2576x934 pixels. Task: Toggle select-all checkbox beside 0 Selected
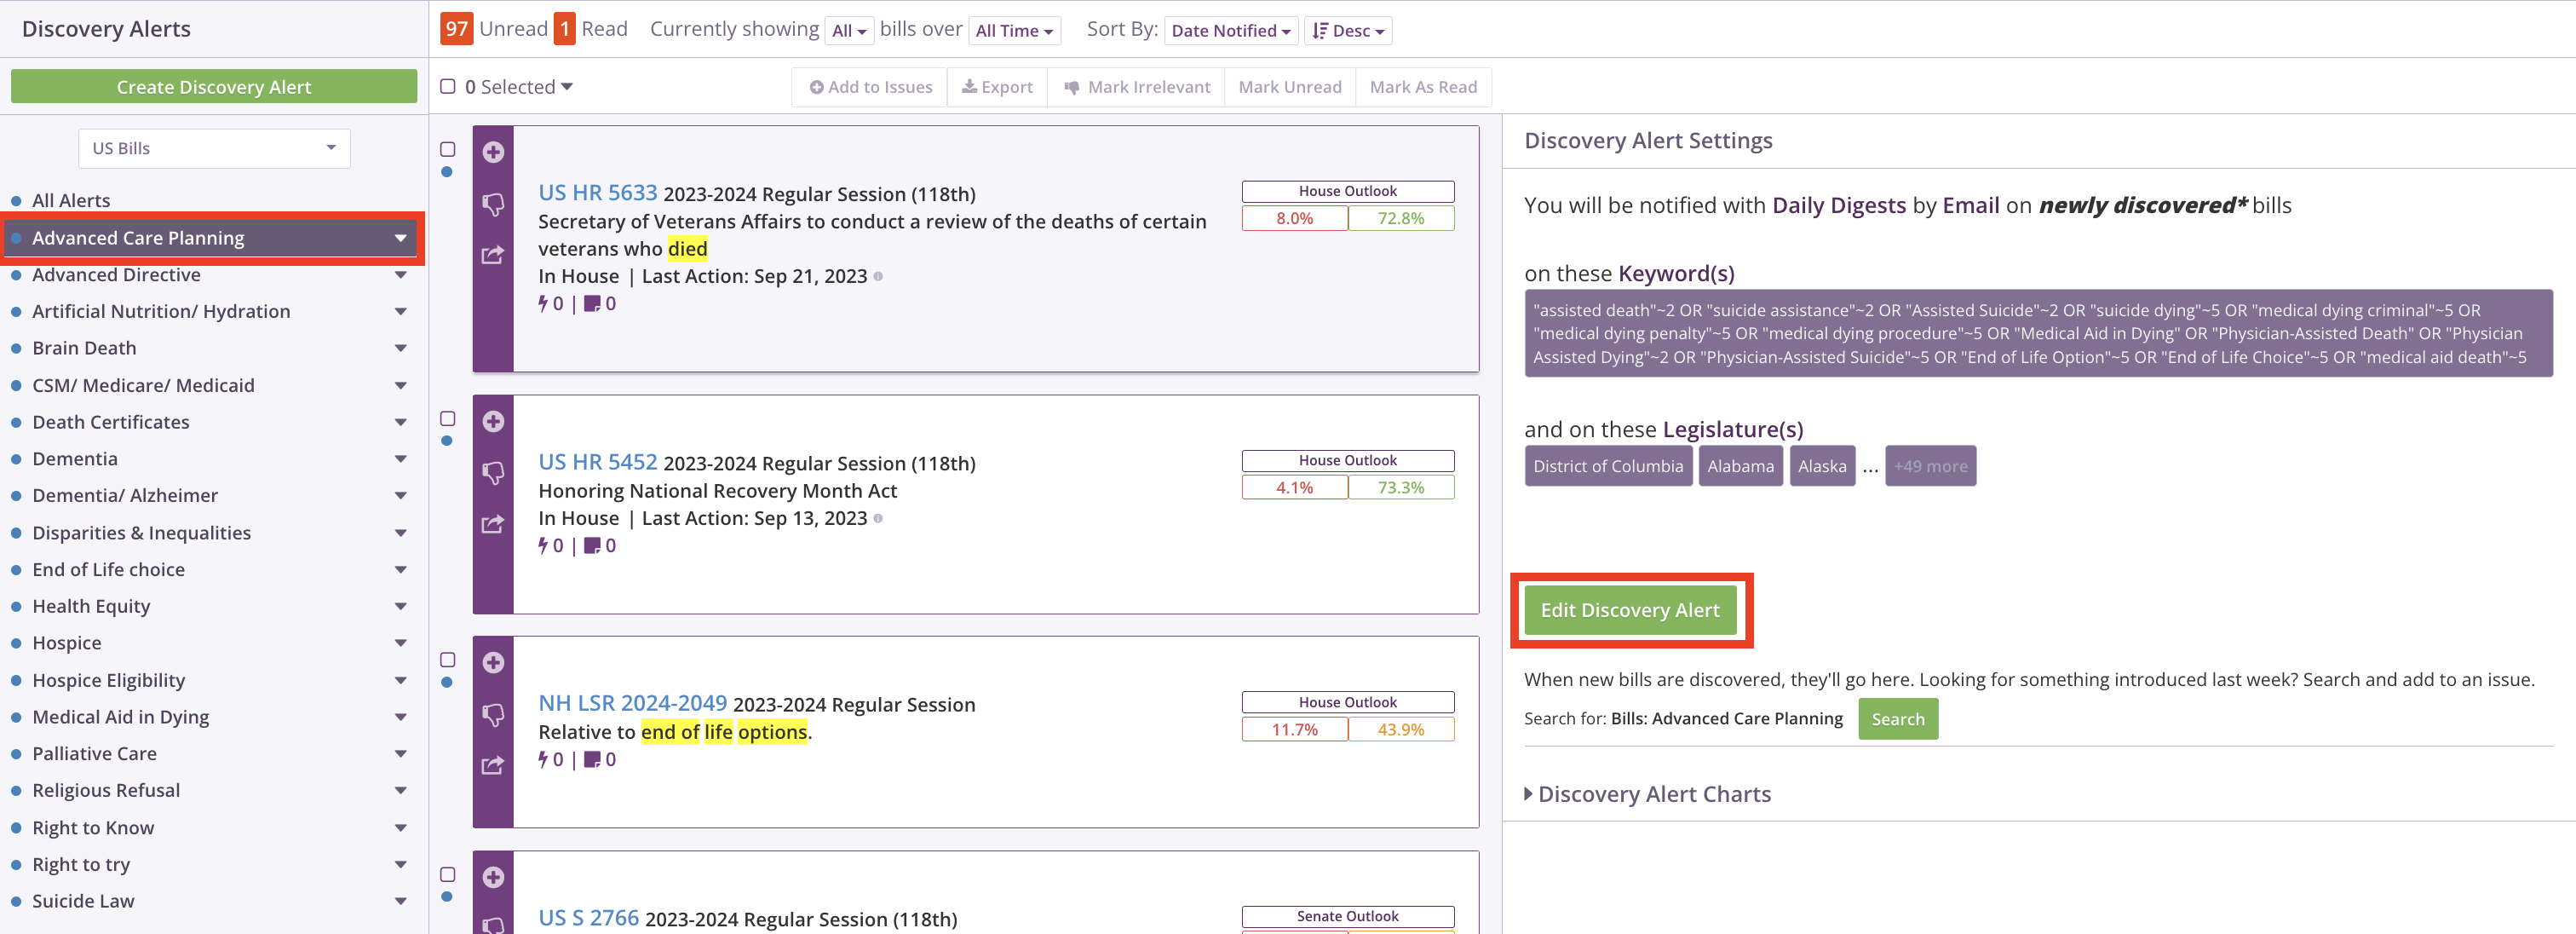[x=448, y=86]
